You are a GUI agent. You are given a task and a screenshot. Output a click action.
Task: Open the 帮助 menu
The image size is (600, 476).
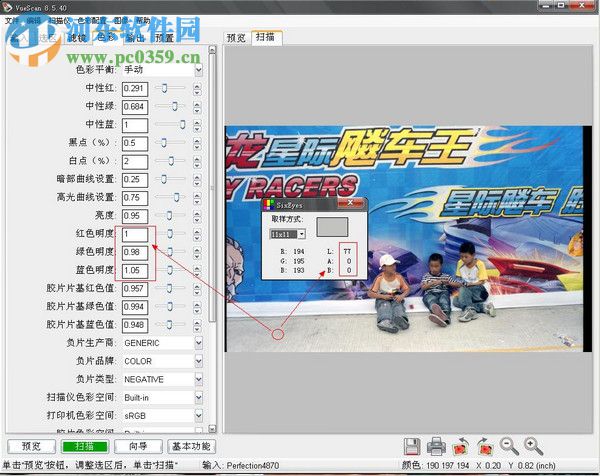[143, 21]
